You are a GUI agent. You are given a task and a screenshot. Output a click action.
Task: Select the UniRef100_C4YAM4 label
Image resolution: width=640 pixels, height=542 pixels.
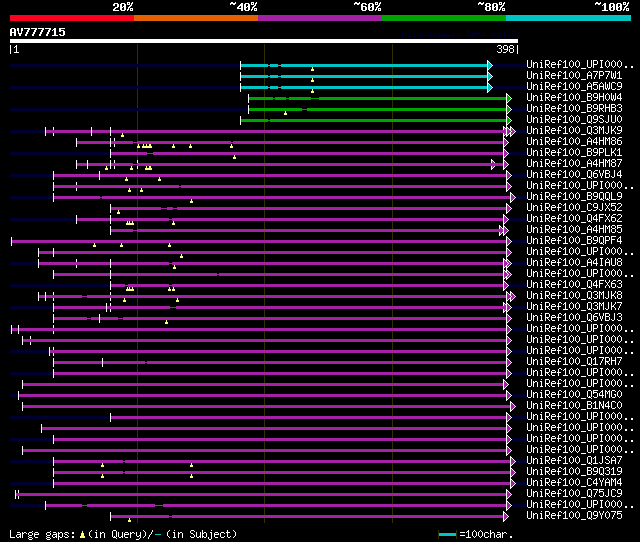point(574,483)
